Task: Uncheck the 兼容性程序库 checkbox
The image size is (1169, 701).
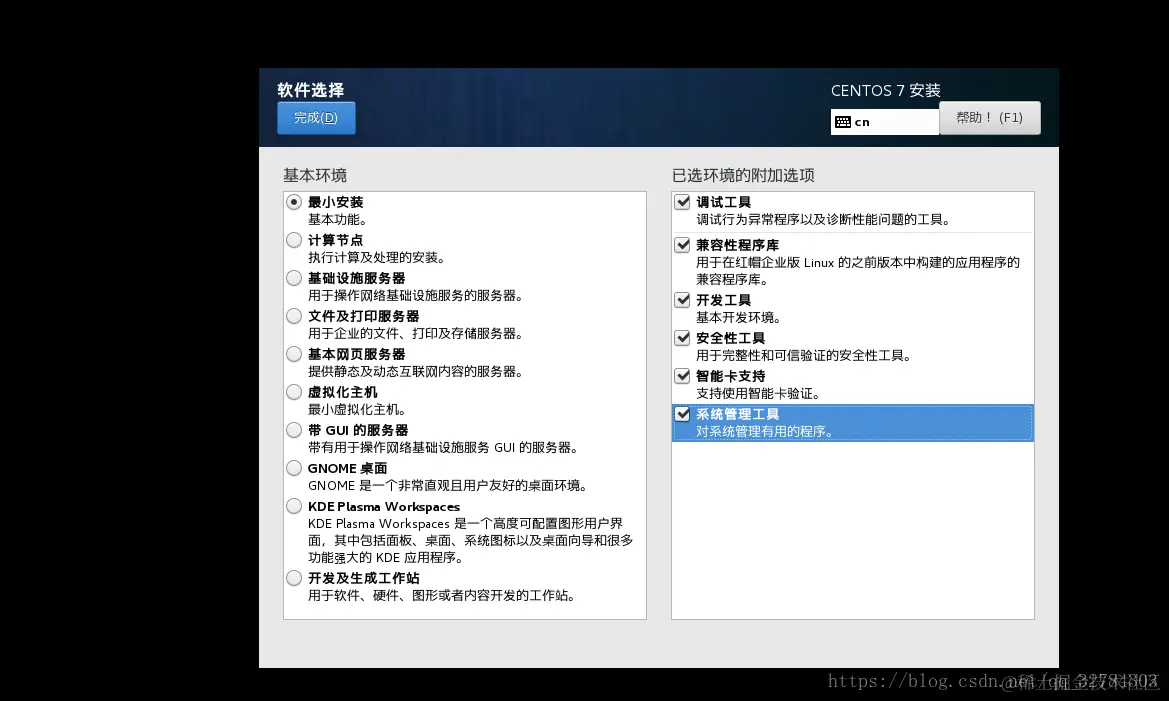Action: (682, 245)
